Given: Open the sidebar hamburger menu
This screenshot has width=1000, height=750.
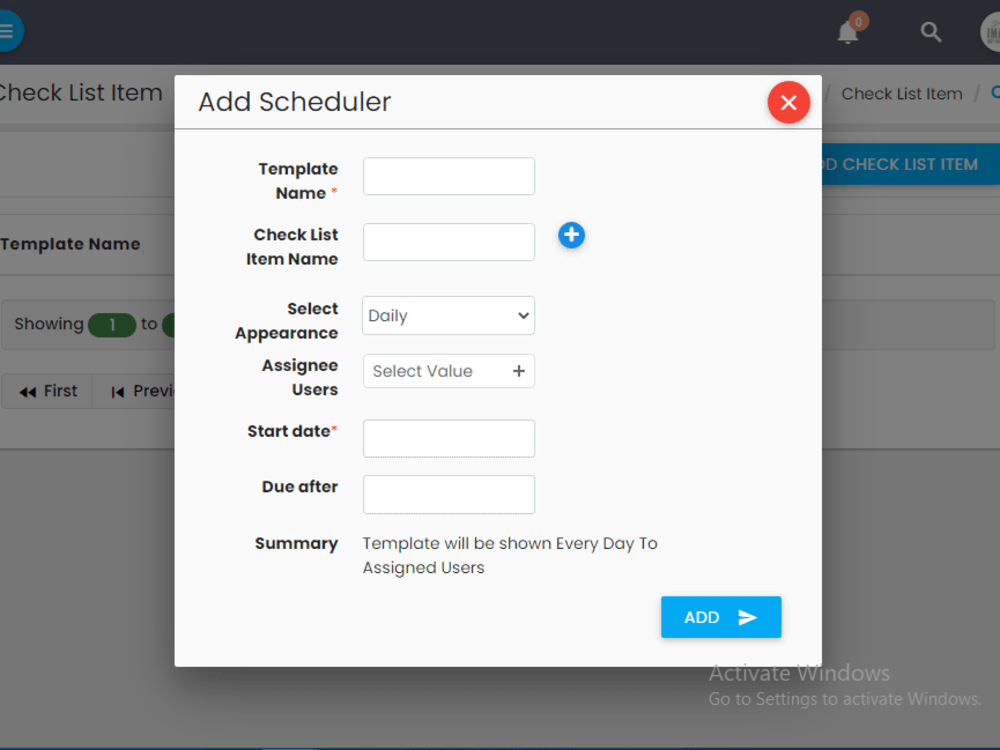Looking at the screenshot, I should tap(8, 31).
